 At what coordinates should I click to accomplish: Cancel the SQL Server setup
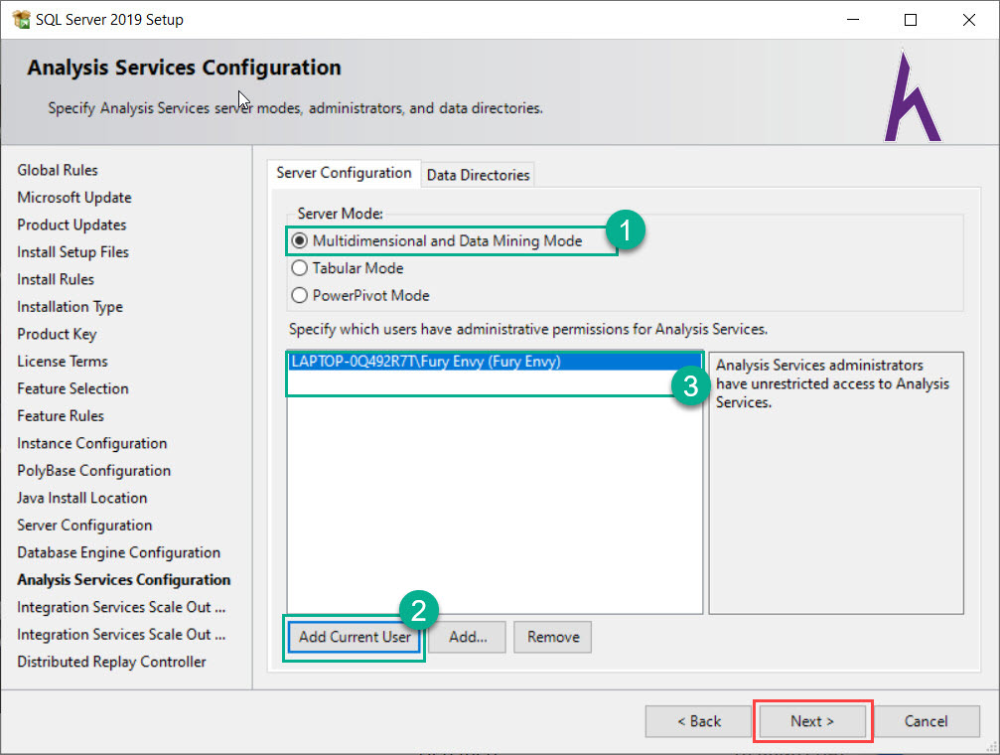pos(926,721)
